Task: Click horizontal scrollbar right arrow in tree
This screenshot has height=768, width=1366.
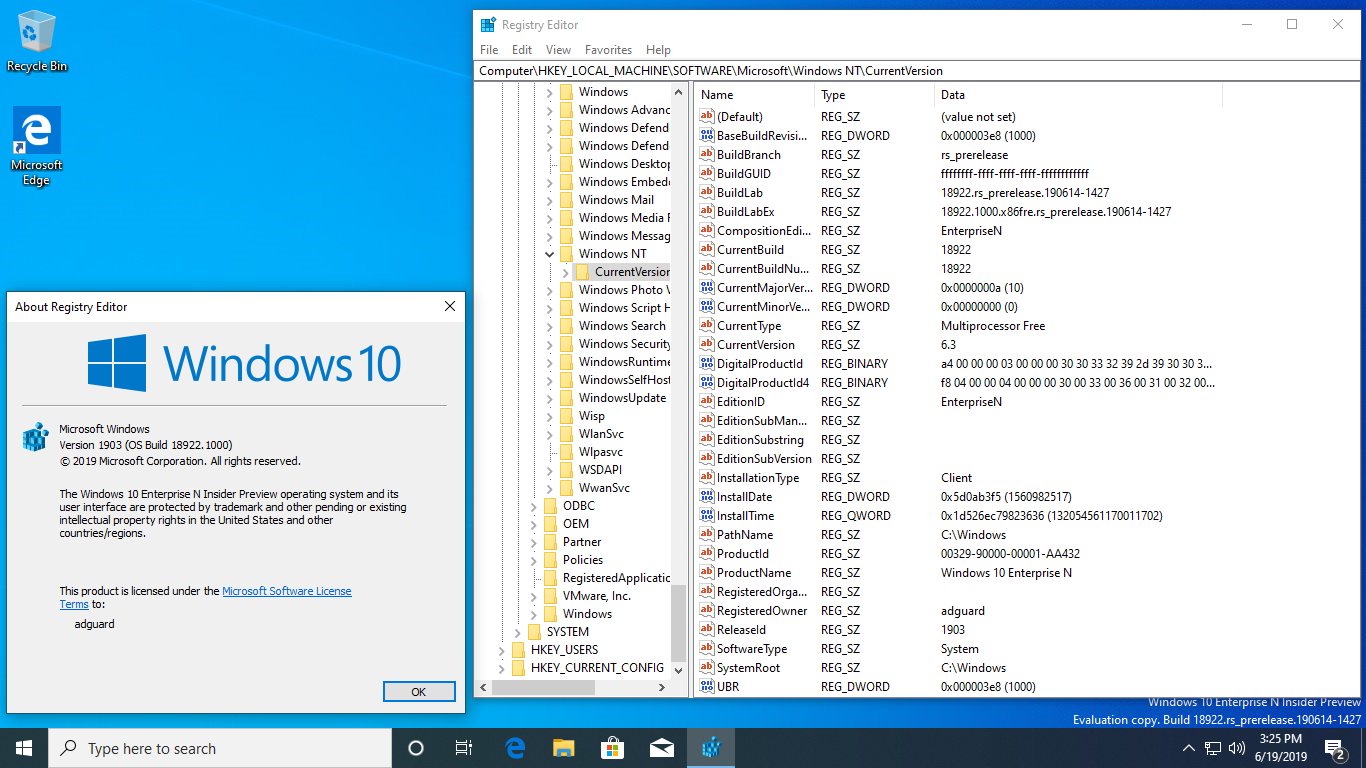Action: [662, 688]
